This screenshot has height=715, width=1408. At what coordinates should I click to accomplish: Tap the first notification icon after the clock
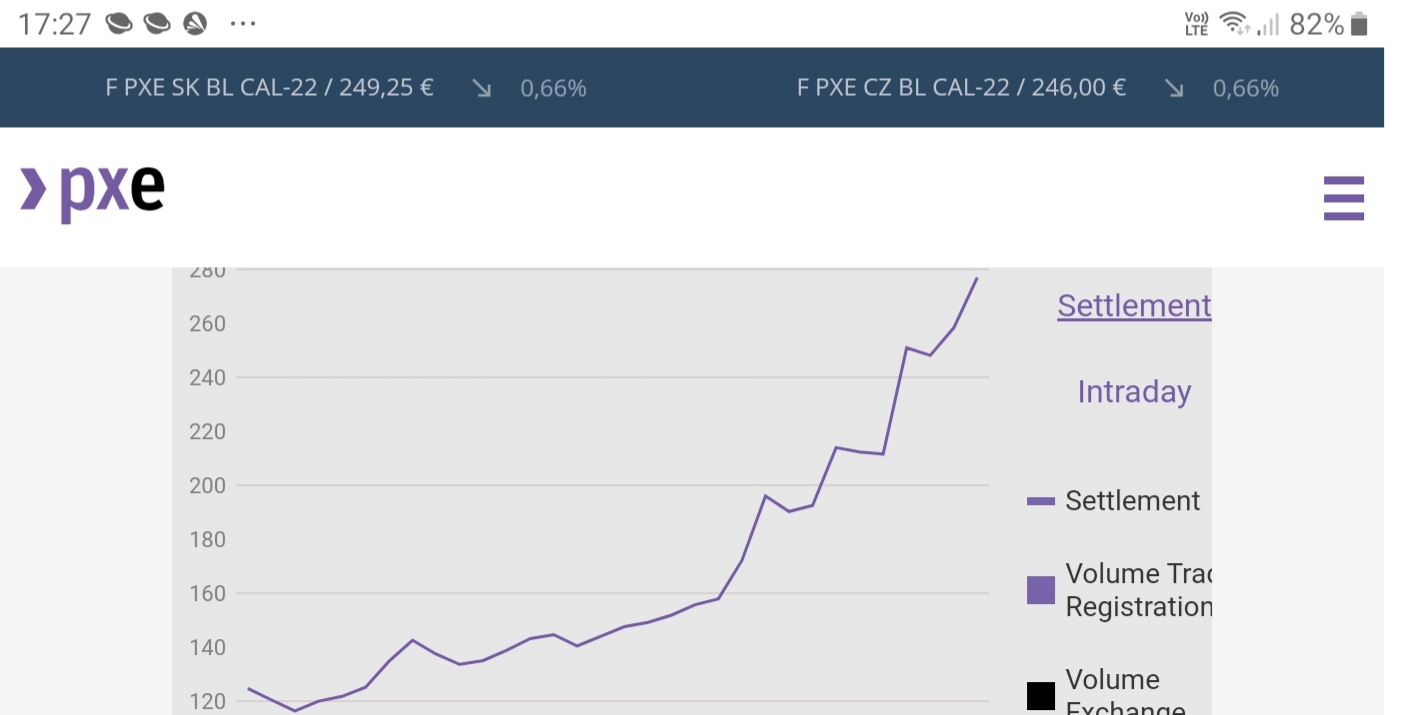pos(119,24)
